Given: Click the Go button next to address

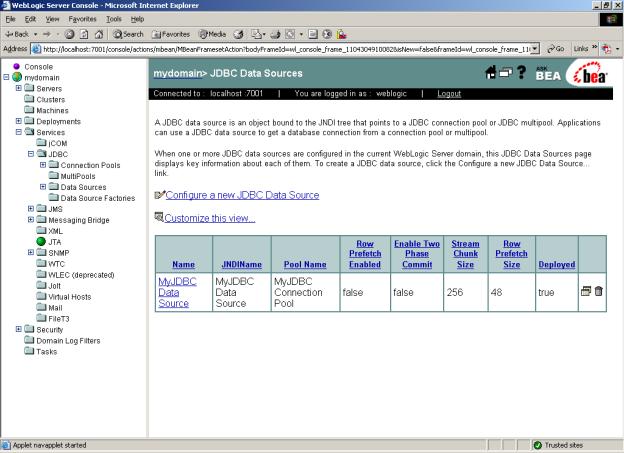Looking at the screenshot, I should [x=556, y=49].
